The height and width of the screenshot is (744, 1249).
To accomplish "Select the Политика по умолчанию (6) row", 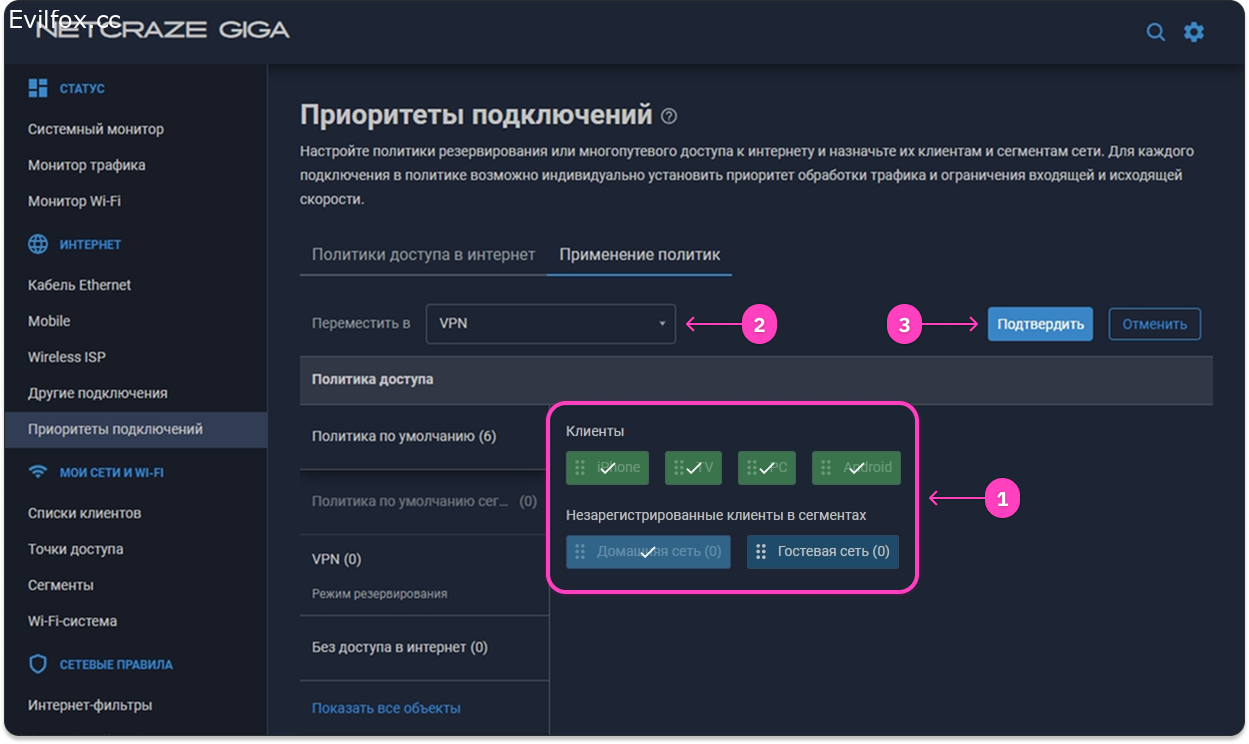I will pos(404,436).
